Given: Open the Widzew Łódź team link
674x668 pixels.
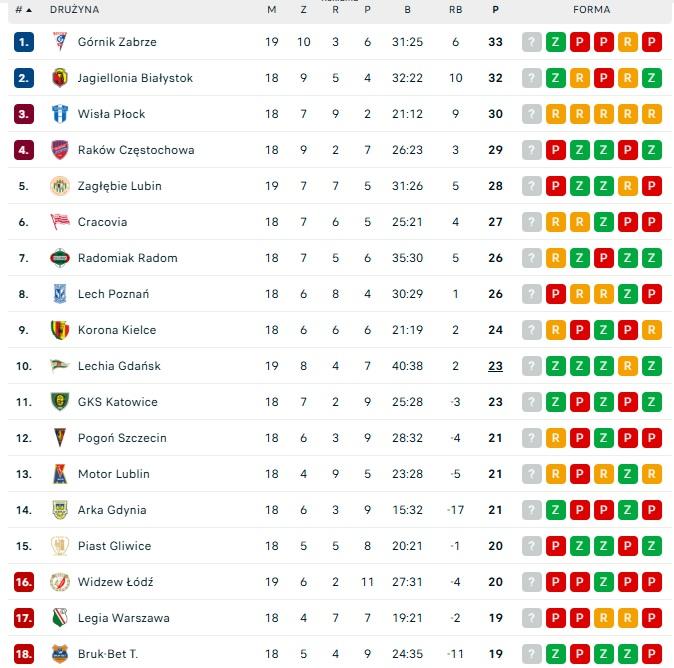Looking at the screenshot, I should click(x=115, y=582).
